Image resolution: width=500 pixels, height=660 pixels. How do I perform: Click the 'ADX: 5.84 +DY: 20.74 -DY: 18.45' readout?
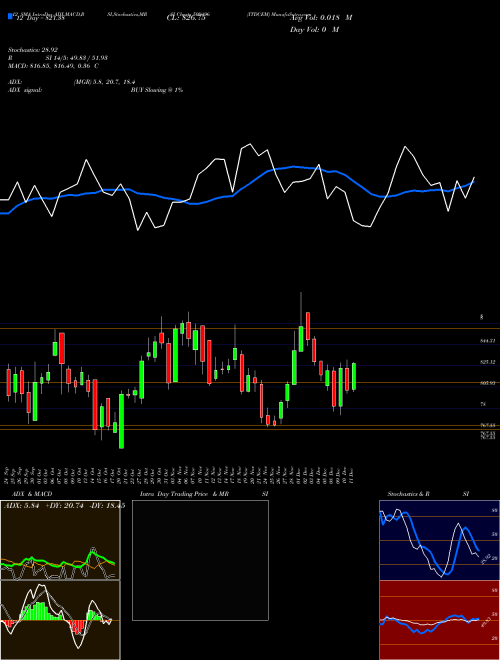(x=64, y=506)
